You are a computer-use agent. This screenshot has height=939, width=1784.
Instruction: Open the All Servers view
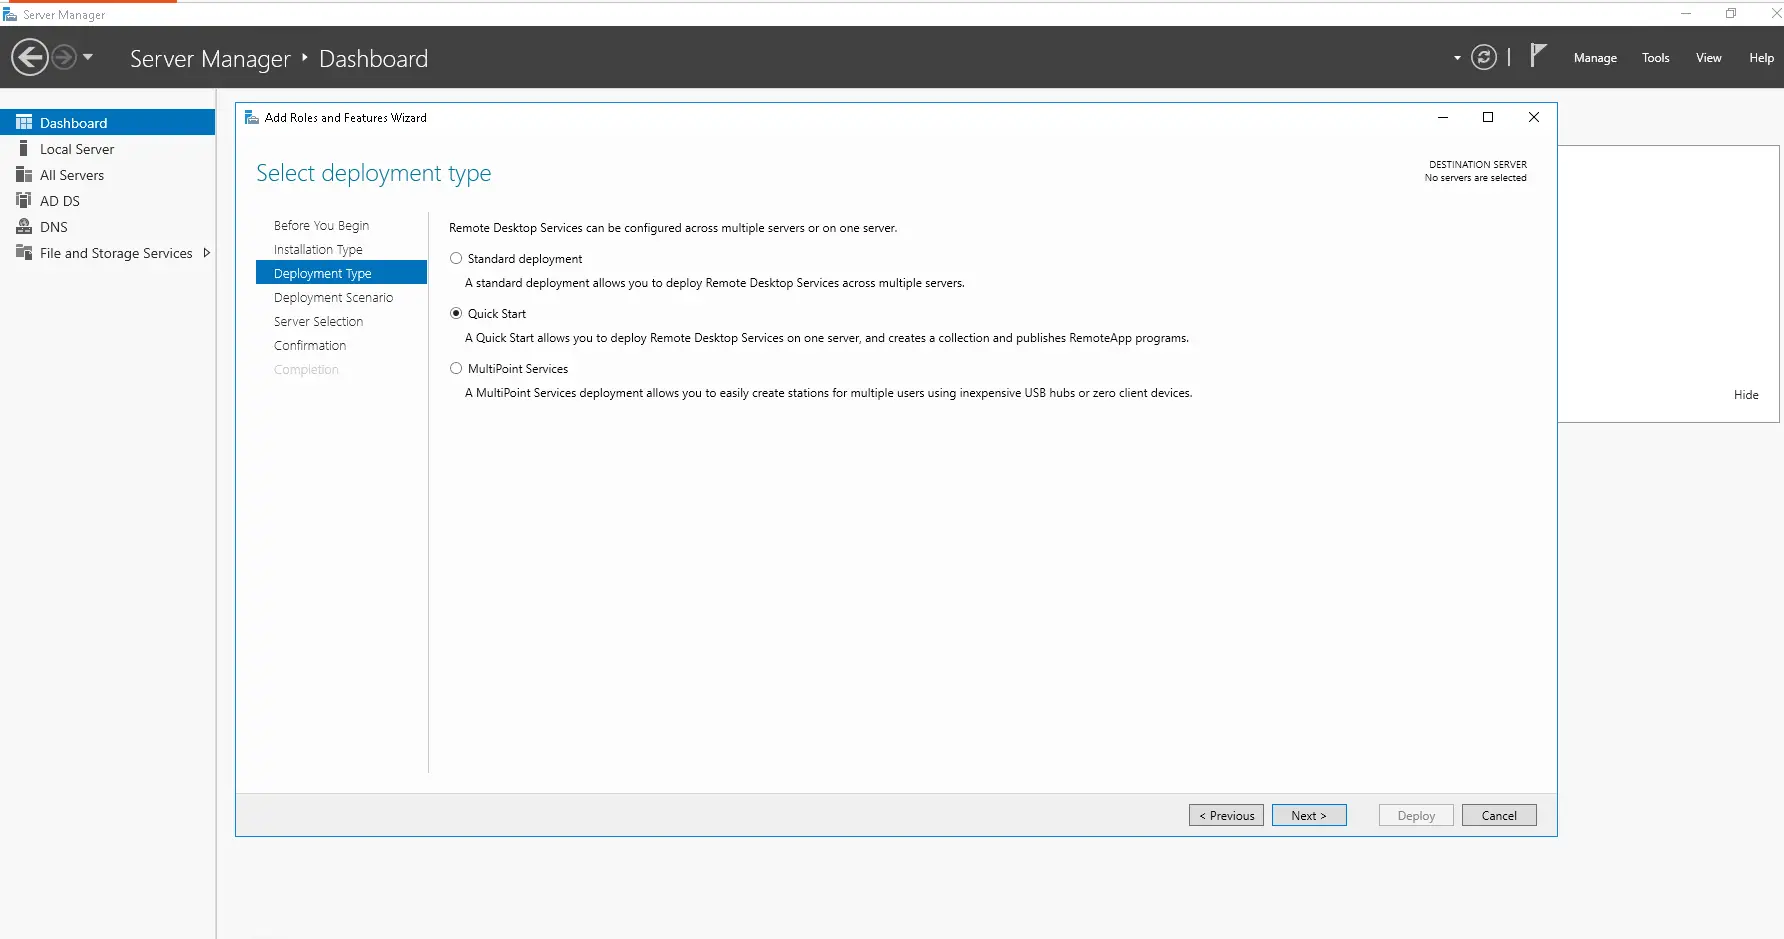(x=71, y=174)
